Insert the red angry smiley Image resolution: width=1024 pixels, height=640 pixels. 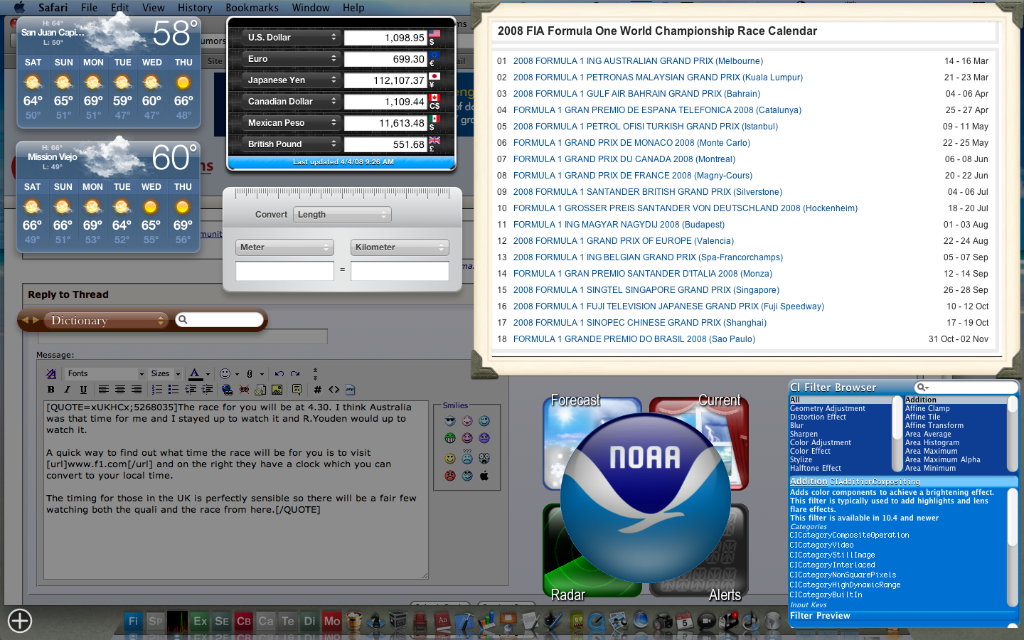pyautogui.click(x=450, y=476)
